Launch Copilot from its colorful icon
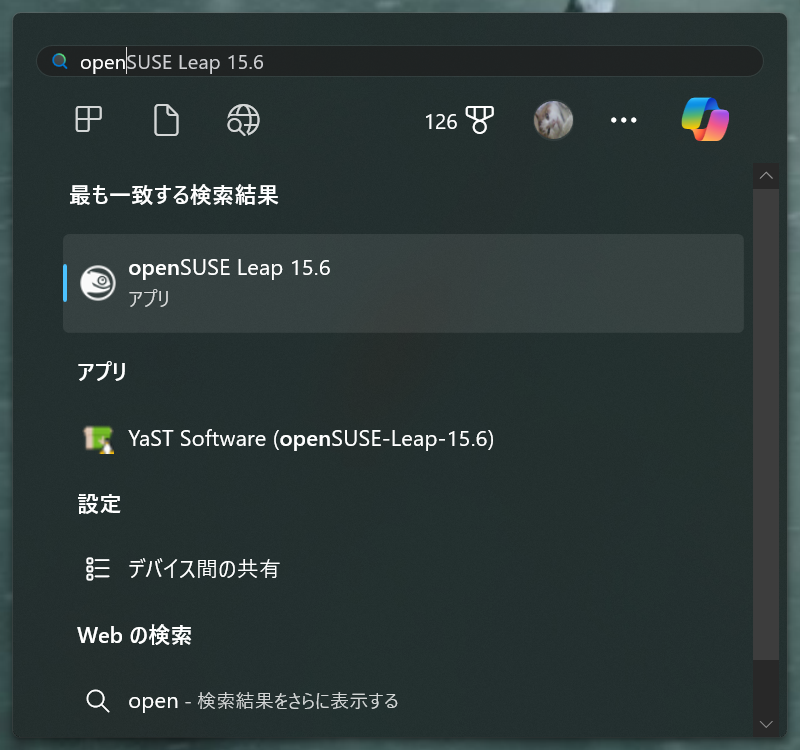Screen dimensions: 800x752 [705, 120]
